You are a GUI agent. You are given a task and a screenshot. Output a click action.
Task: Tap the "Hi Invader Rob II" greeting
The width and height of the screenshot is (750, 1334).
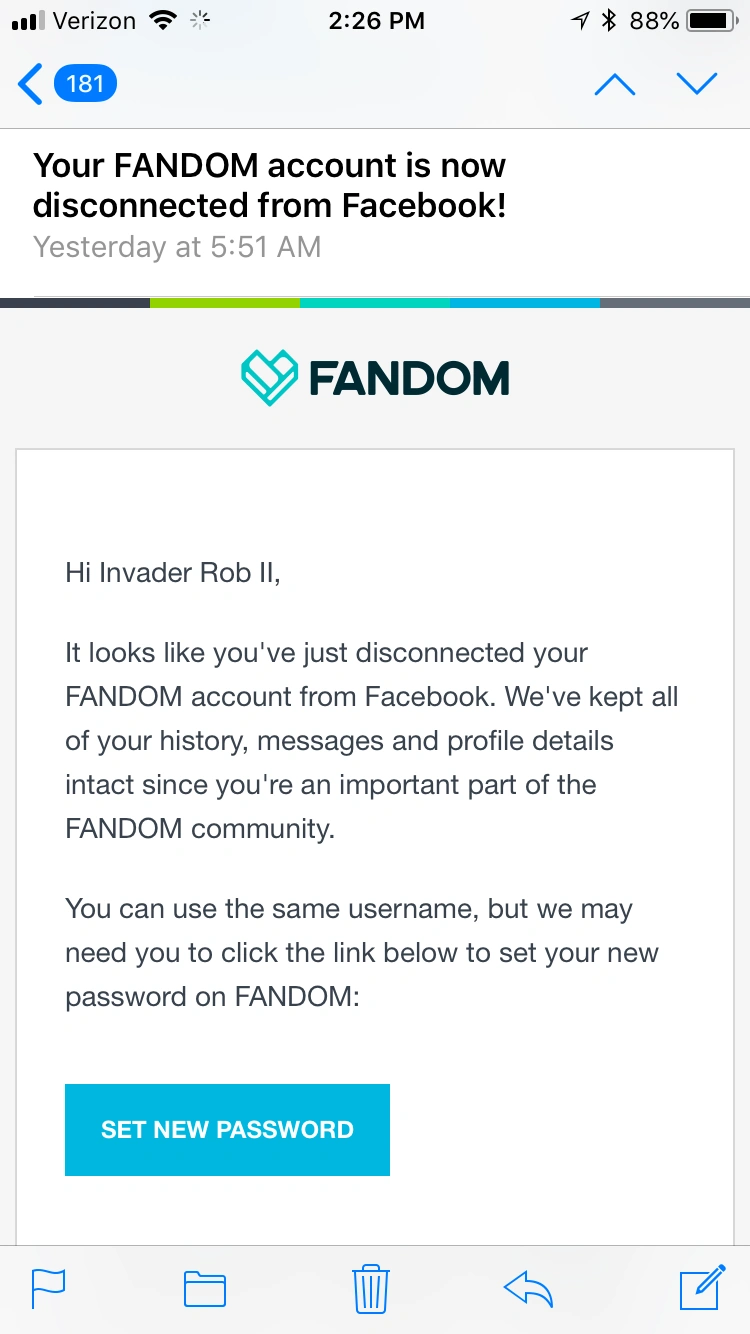coord(172,573)
